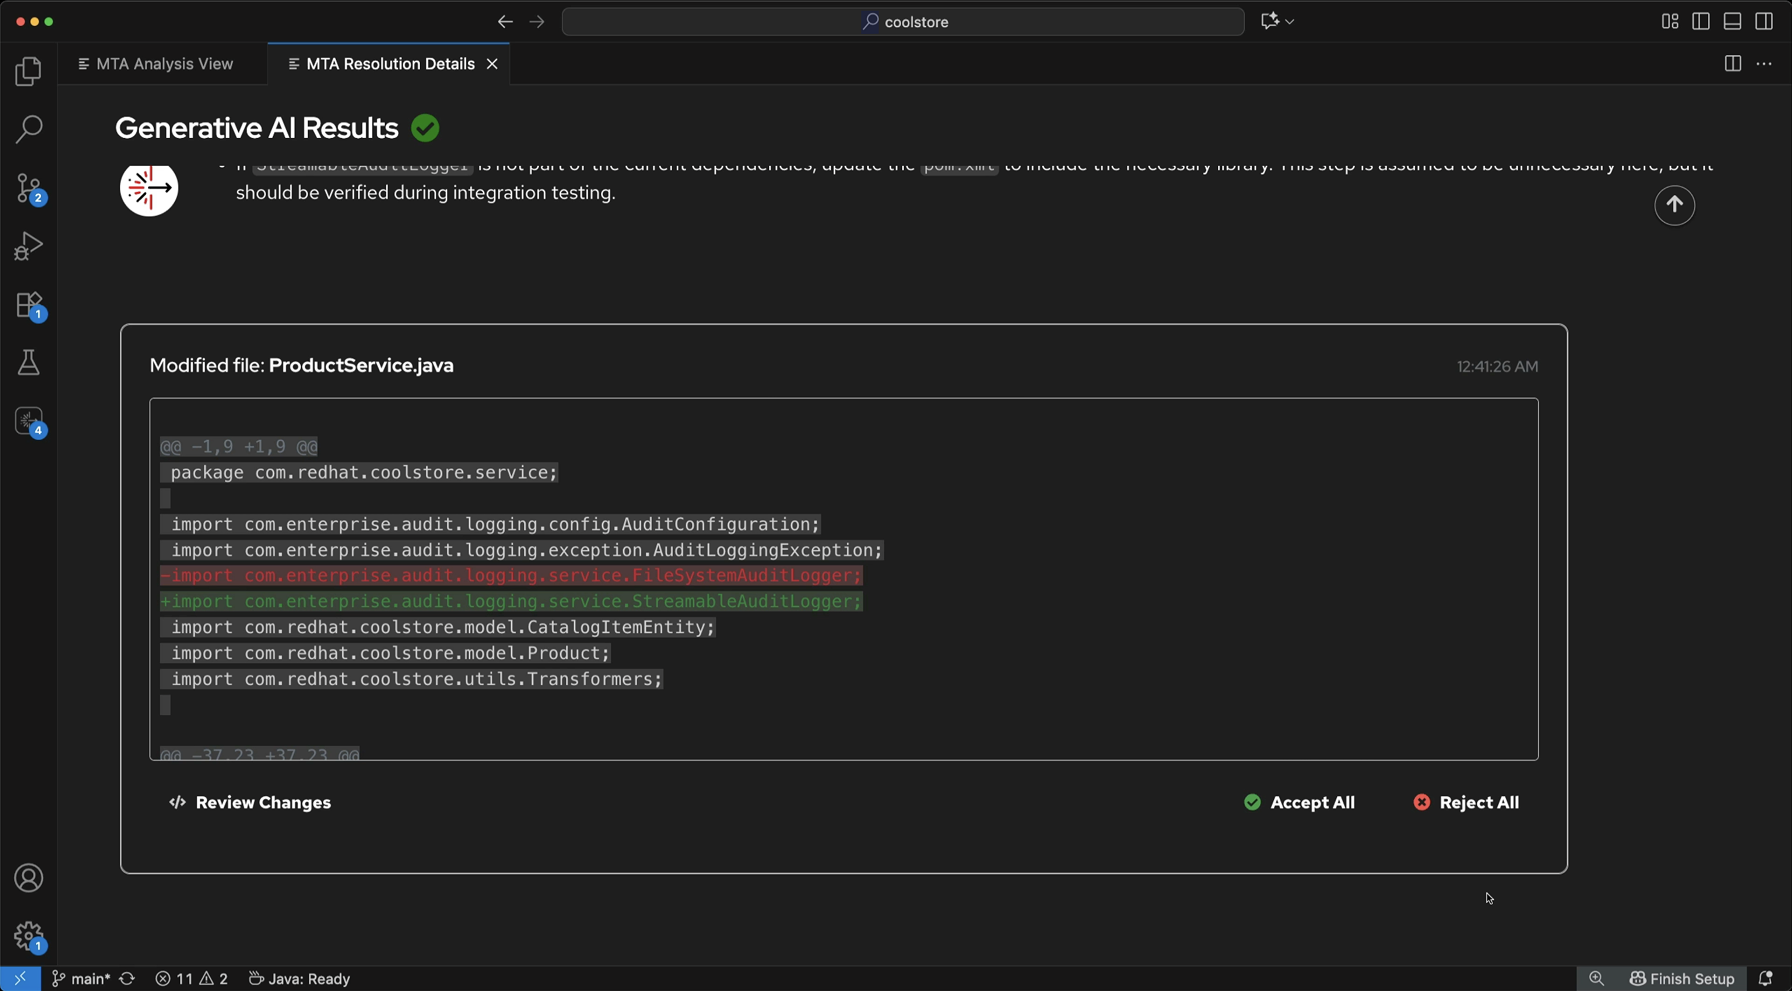Open Source Control view with badge
This screenshot has width=1792, height=991.
29,187
